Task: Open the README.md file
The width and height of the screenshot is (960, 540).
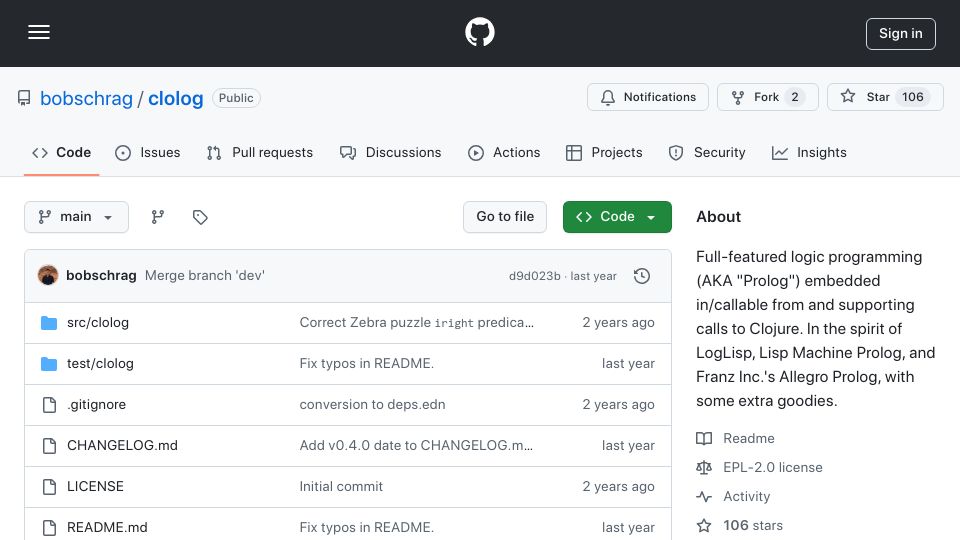Action: 107,528
